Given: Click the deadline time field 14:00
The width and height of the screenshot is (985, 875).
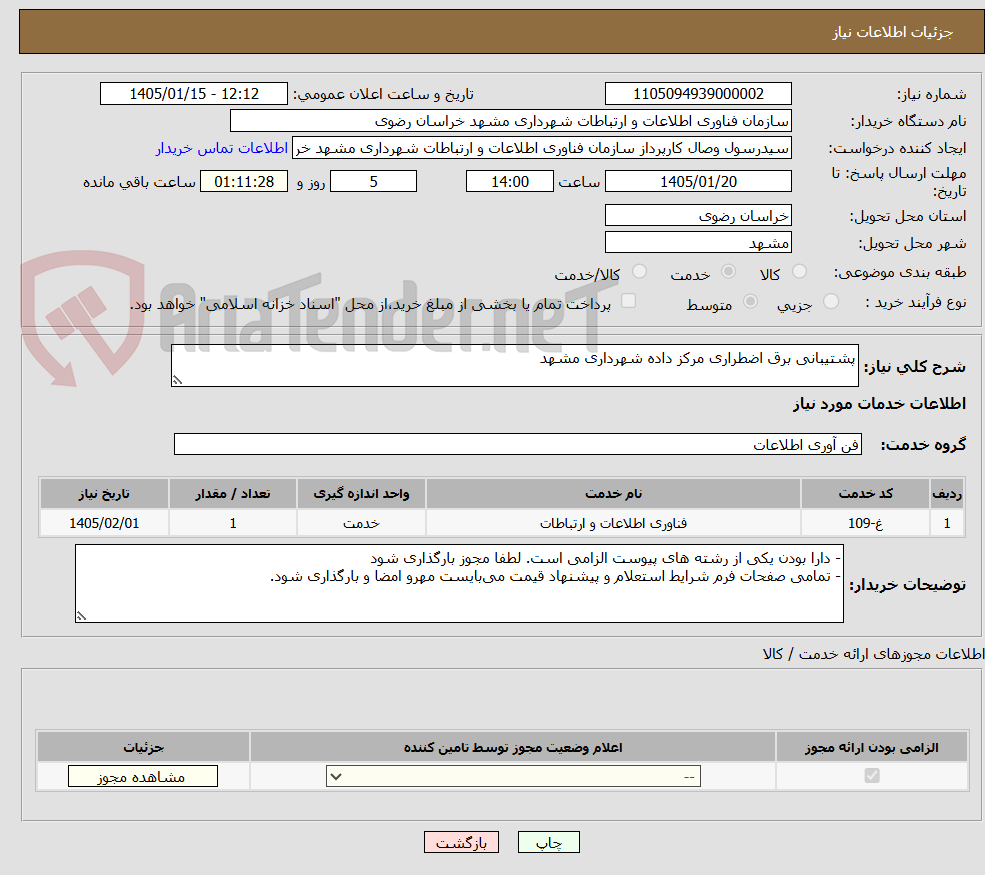Looking at the screenshot, I should (x=509, y=182).
